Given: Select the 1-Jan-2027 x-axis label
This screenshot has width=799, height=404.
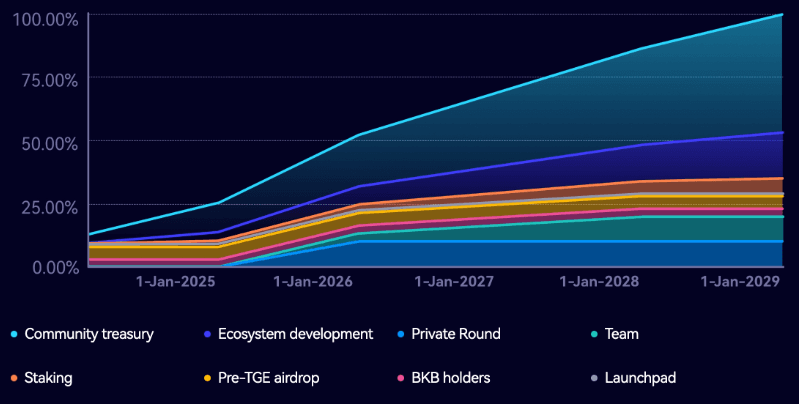Looking at the screenshot, I should (455, 283).
